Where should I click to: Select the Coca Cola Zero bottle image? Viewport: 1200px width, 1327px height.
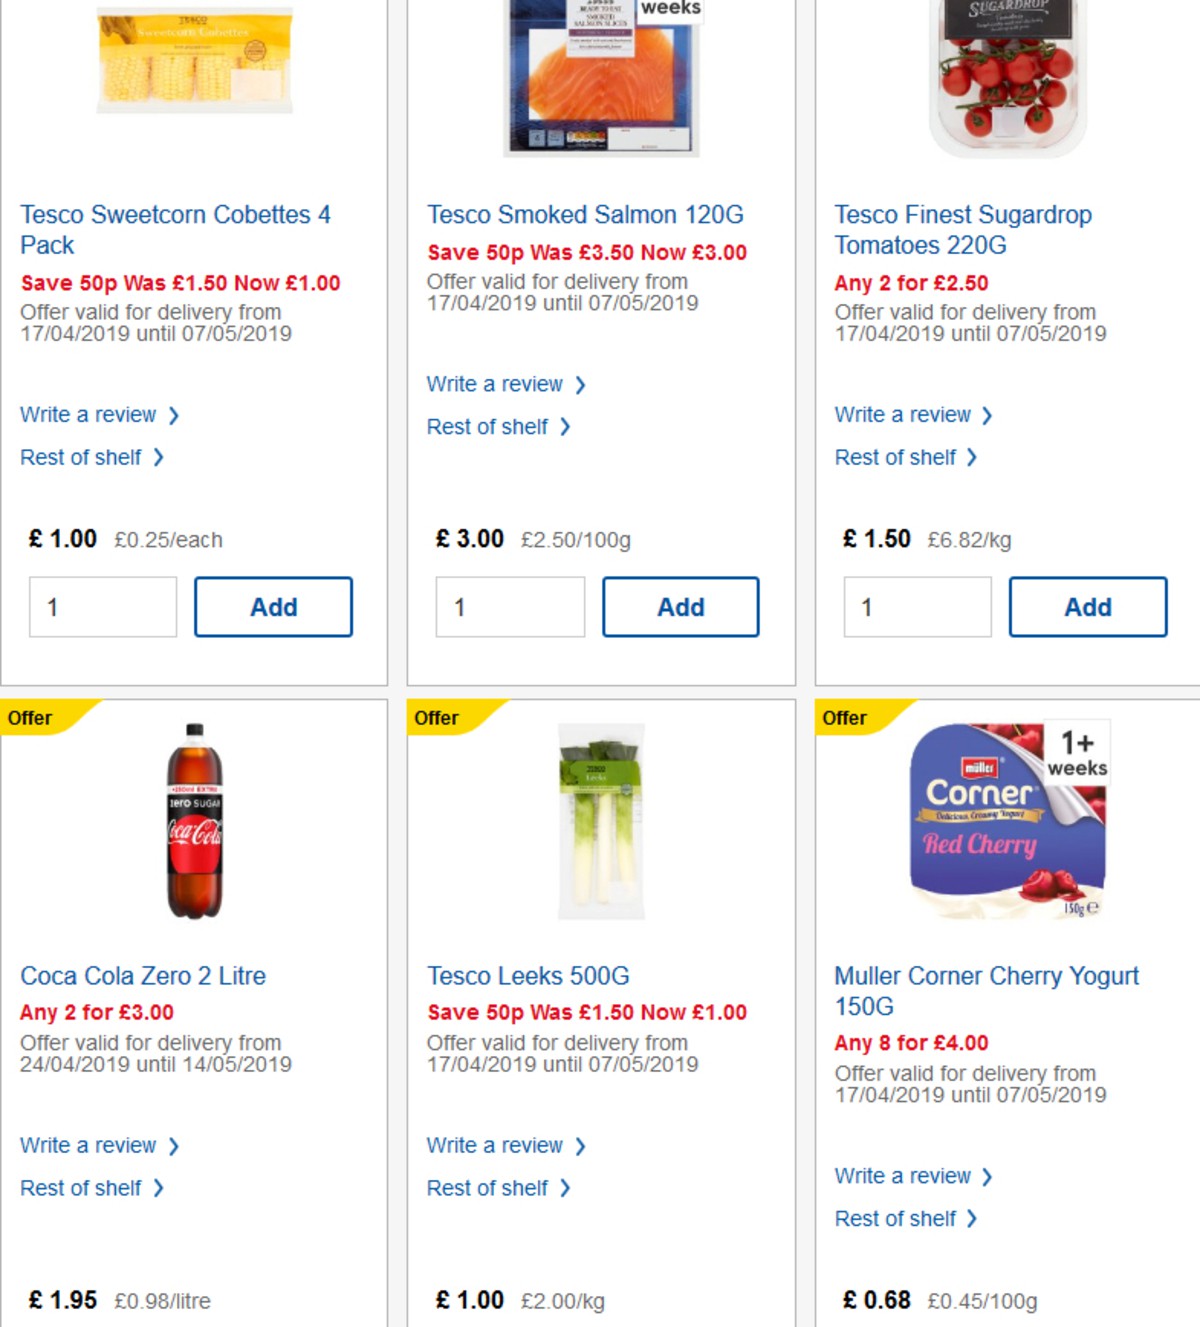point(194,820)
